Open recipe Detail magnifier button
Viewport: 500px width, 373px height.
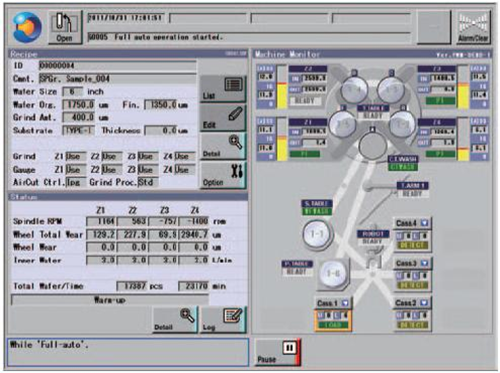(x=223, y=146)
